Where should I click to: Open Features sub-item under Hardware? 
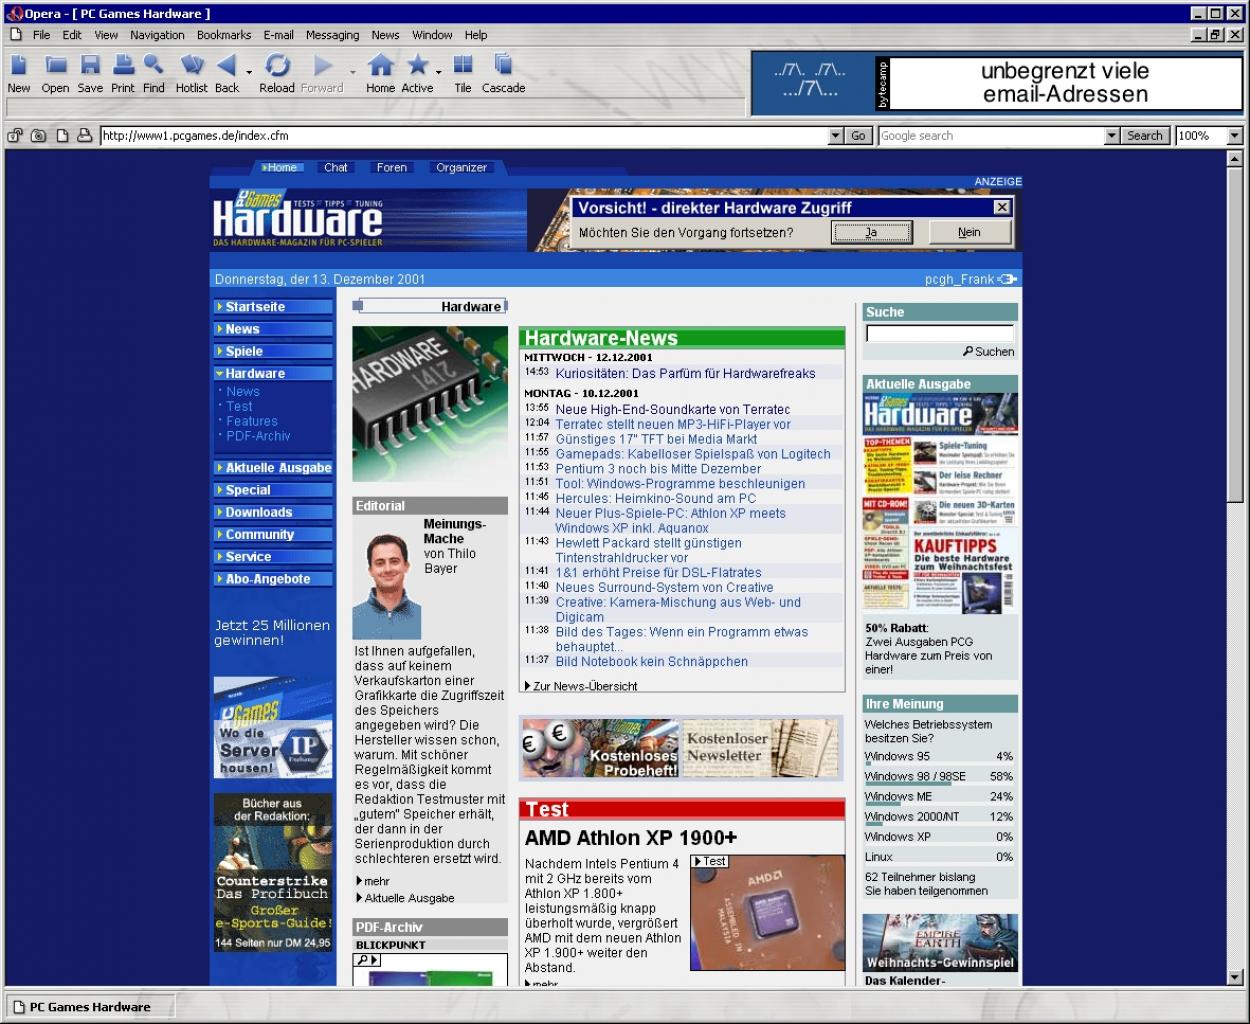[252, 421]
